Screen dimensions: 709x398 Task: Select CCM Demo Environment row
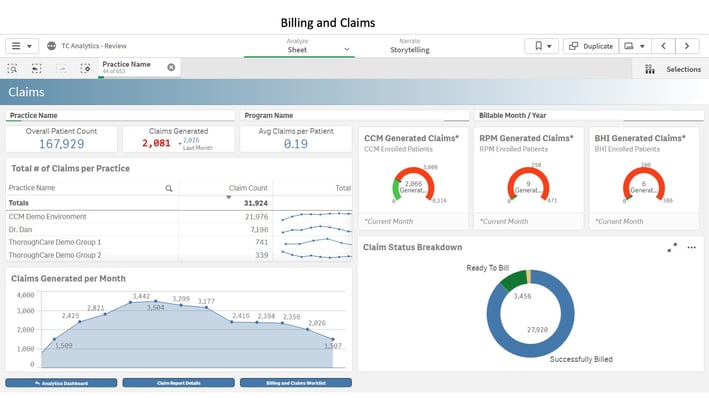click(179, 217)
